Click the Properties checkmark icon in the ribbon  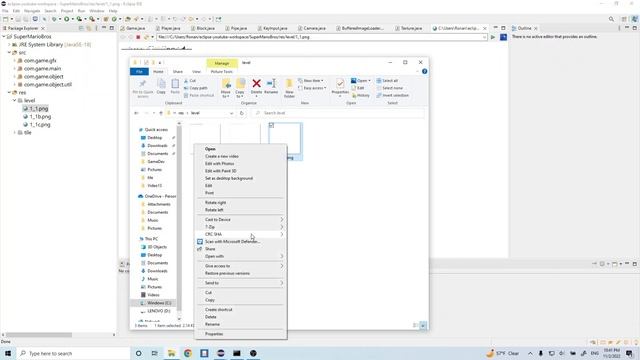(x=340, y=84)
